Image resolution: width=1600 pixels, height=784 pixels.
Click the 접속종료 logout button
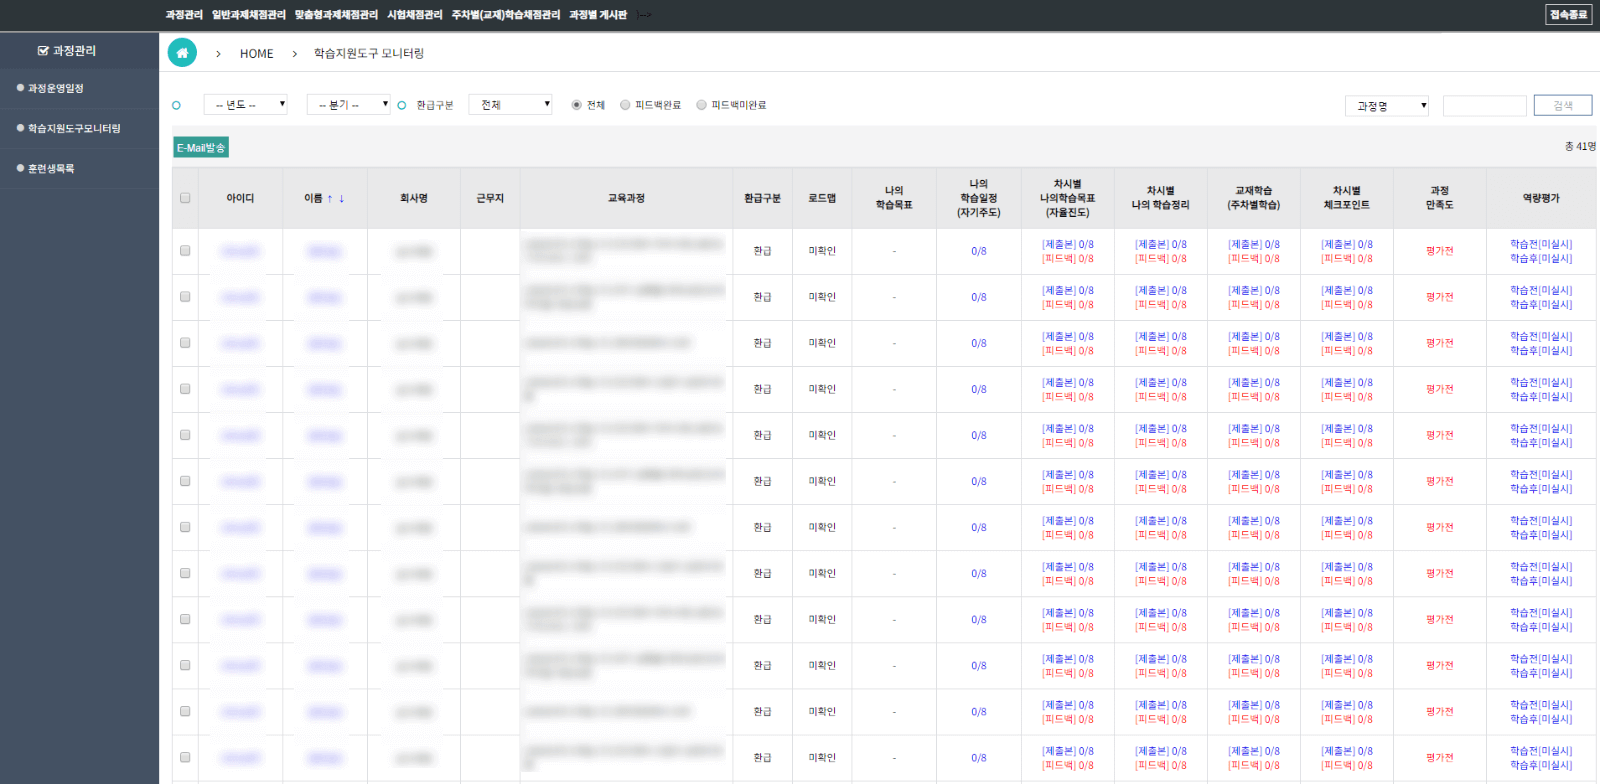tap(1569, 15)
